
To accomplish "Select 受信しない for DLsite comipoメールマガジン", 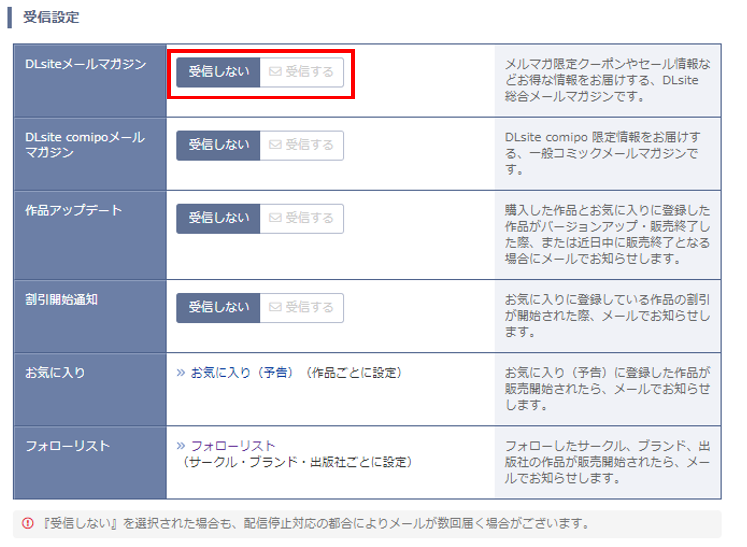I will coord(218,145).
